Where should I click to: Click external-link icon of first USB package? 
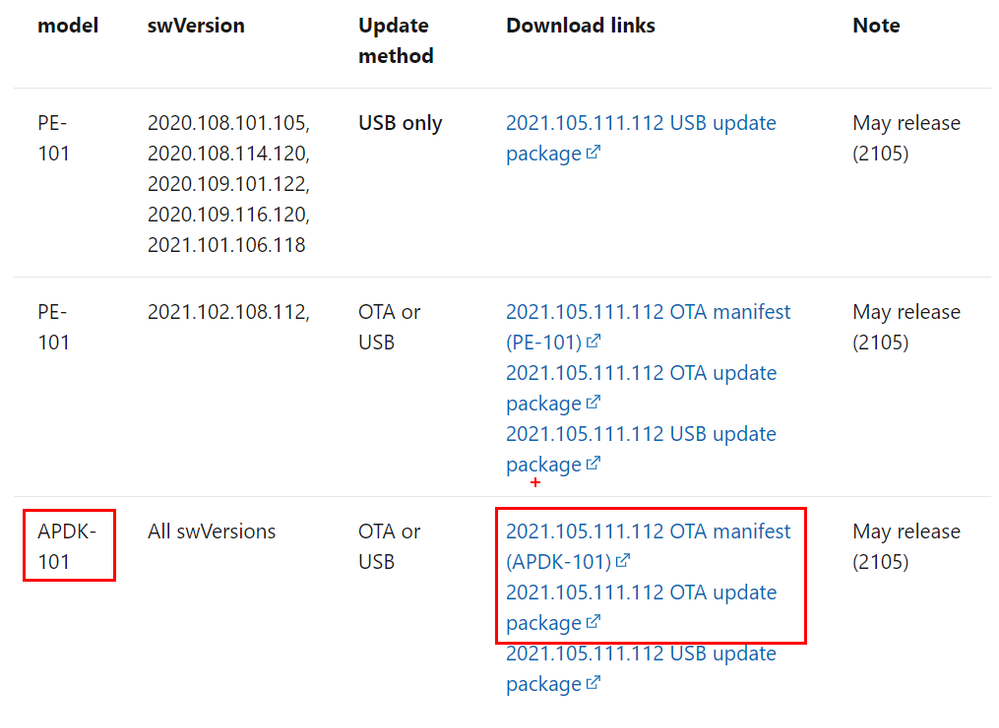pyautogui.click(x=593, y=153)
